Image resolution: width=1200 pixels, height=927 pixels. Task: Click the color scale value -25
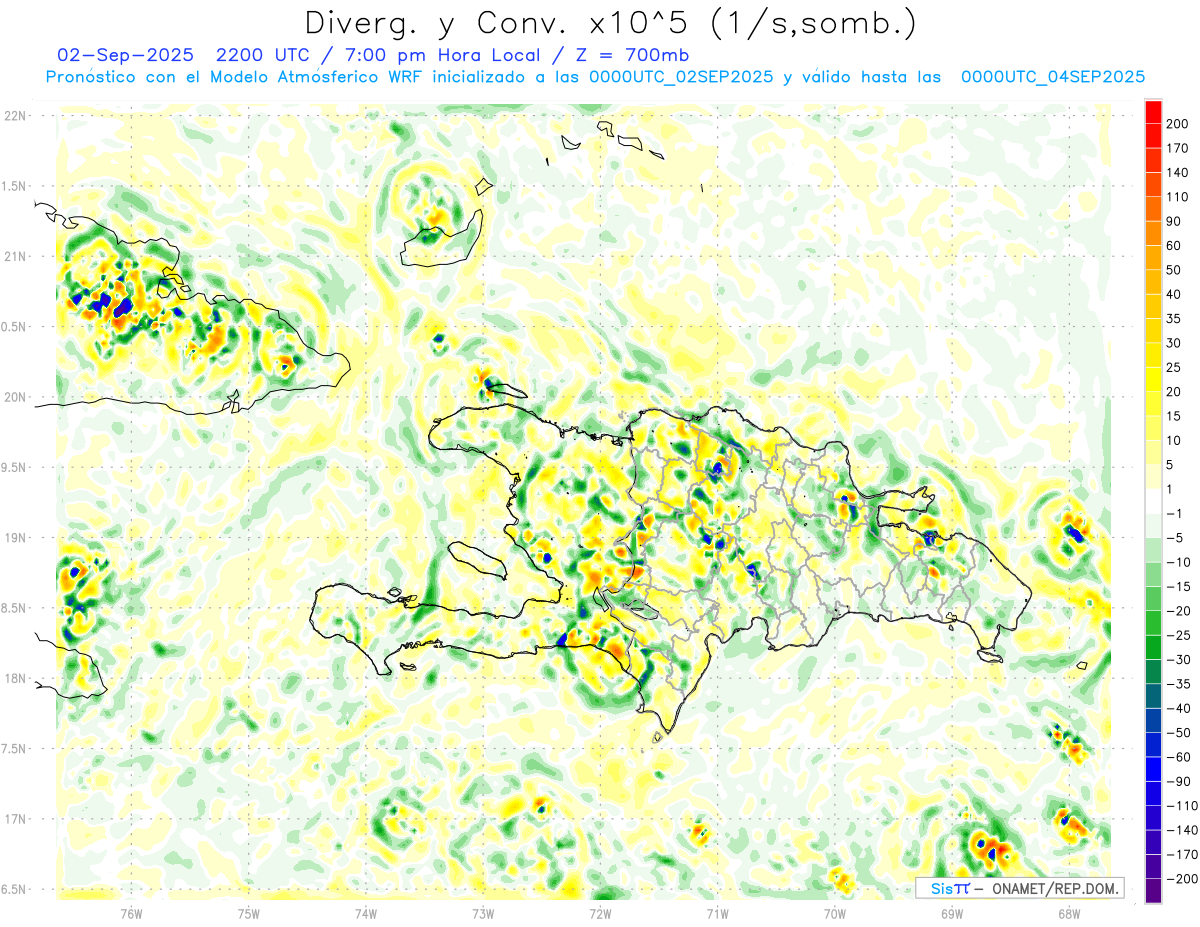(x=1180, y=635)
